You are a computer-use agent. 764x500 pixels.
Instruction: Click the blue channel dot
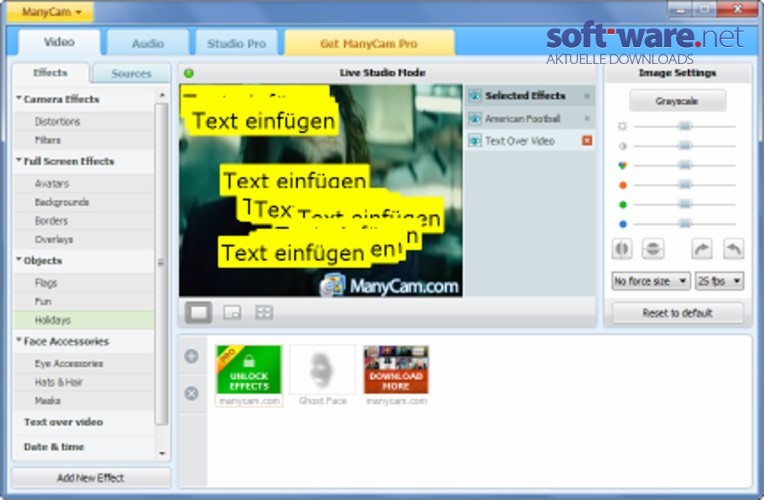pos(622,224)
